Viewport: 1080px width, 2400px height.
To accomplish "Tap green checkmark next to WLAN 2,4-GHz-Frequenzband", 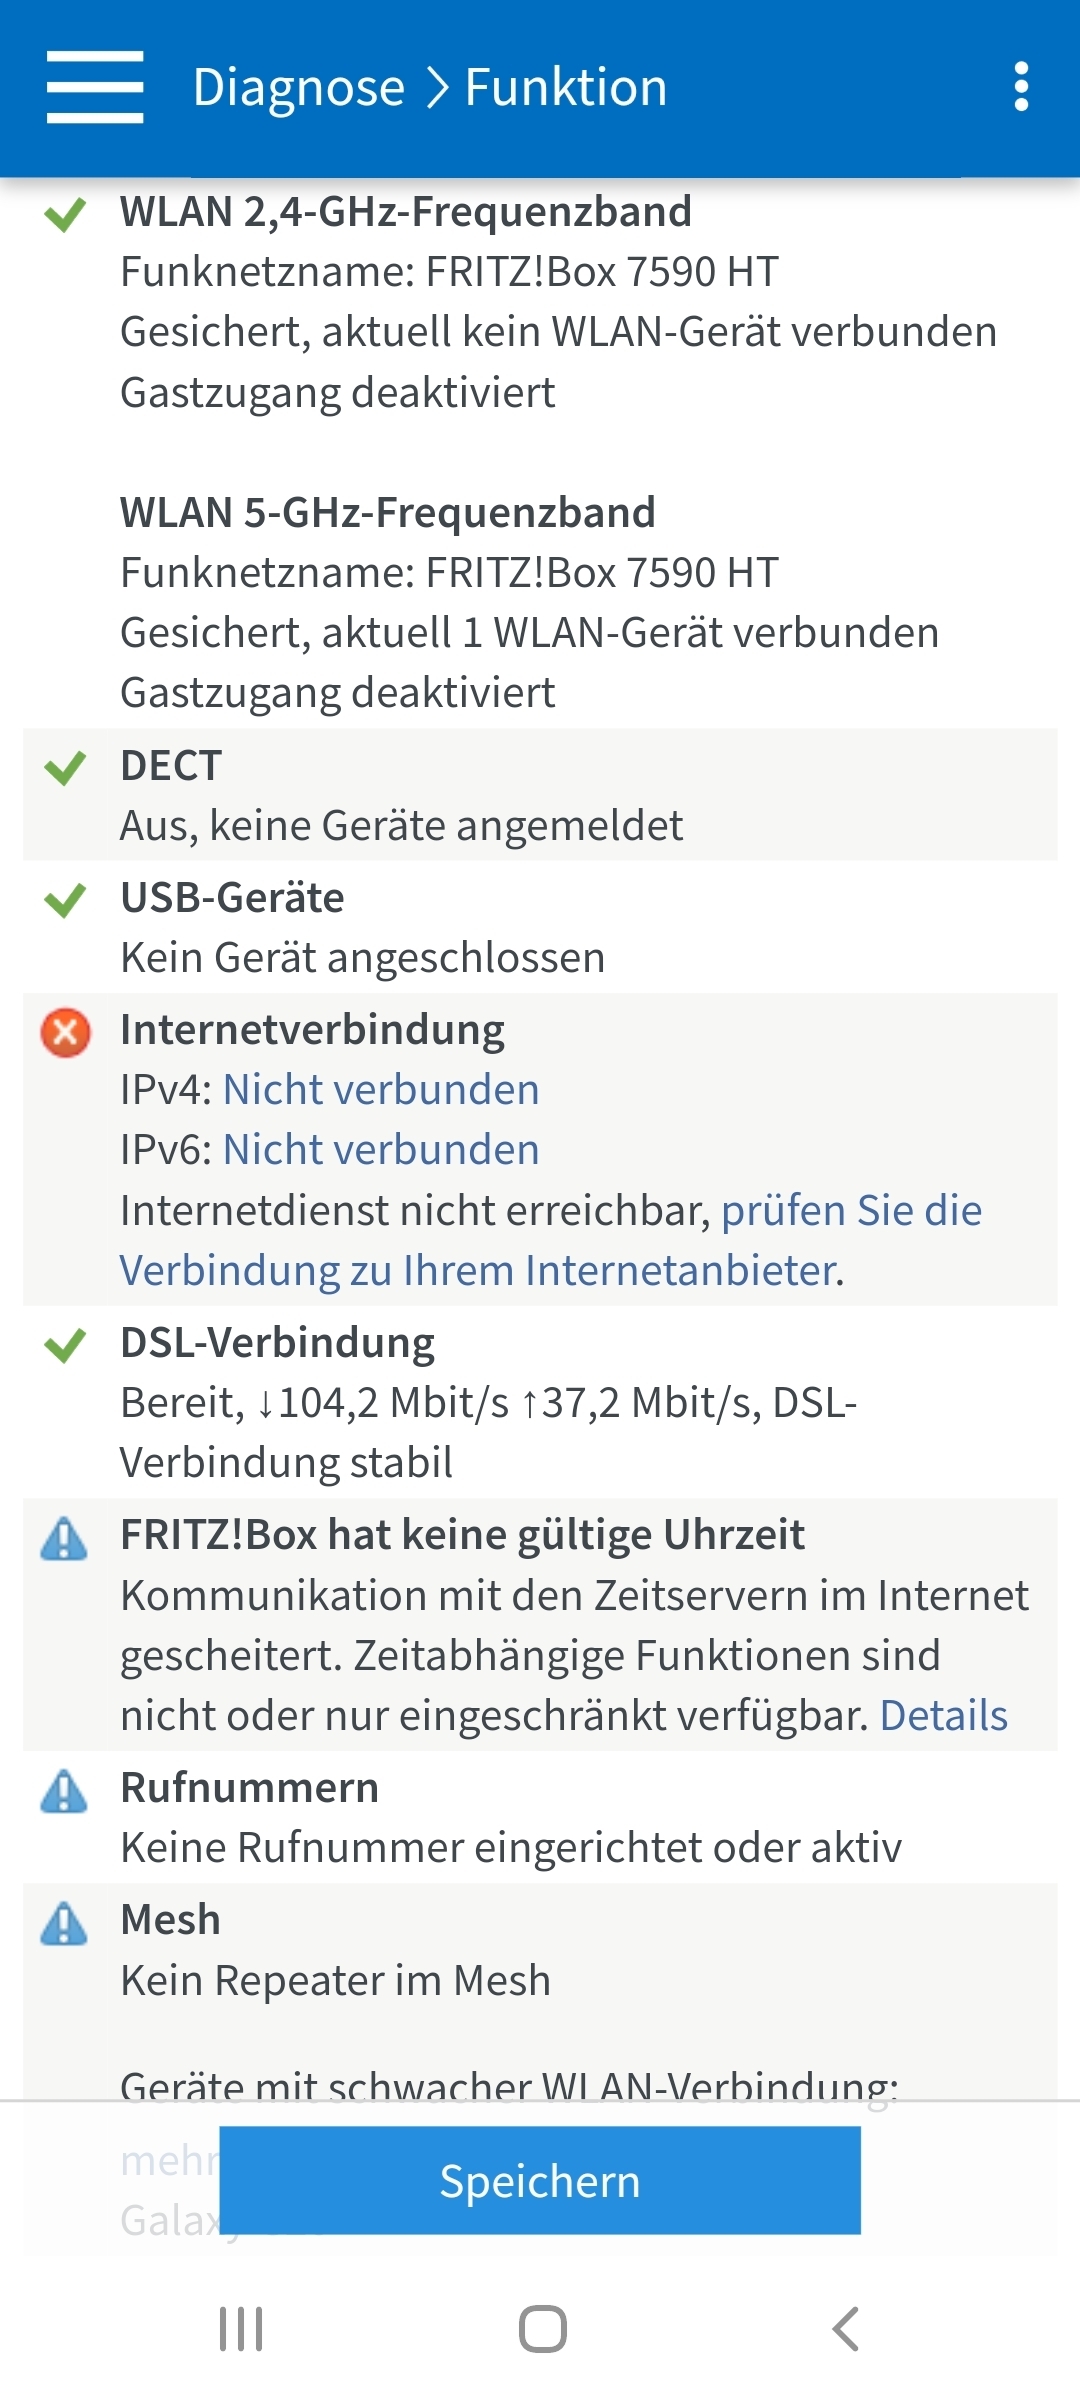I will click(x=65, y=214).
